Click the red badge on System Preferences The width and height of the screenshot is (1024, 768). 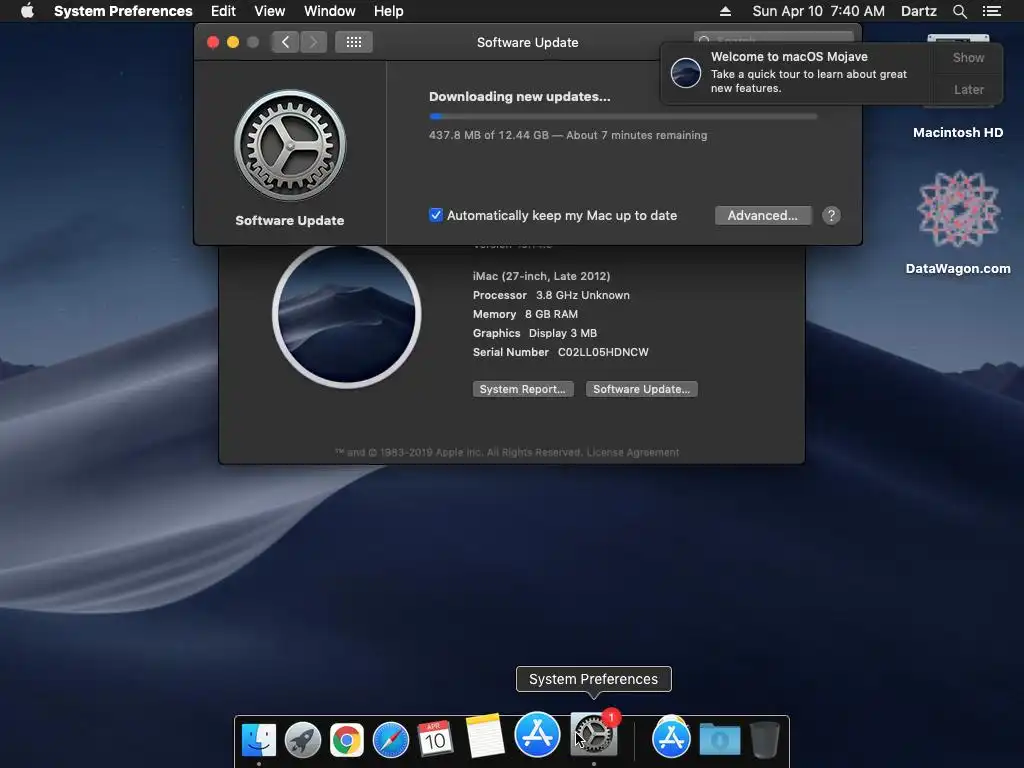tap(611, 718)
